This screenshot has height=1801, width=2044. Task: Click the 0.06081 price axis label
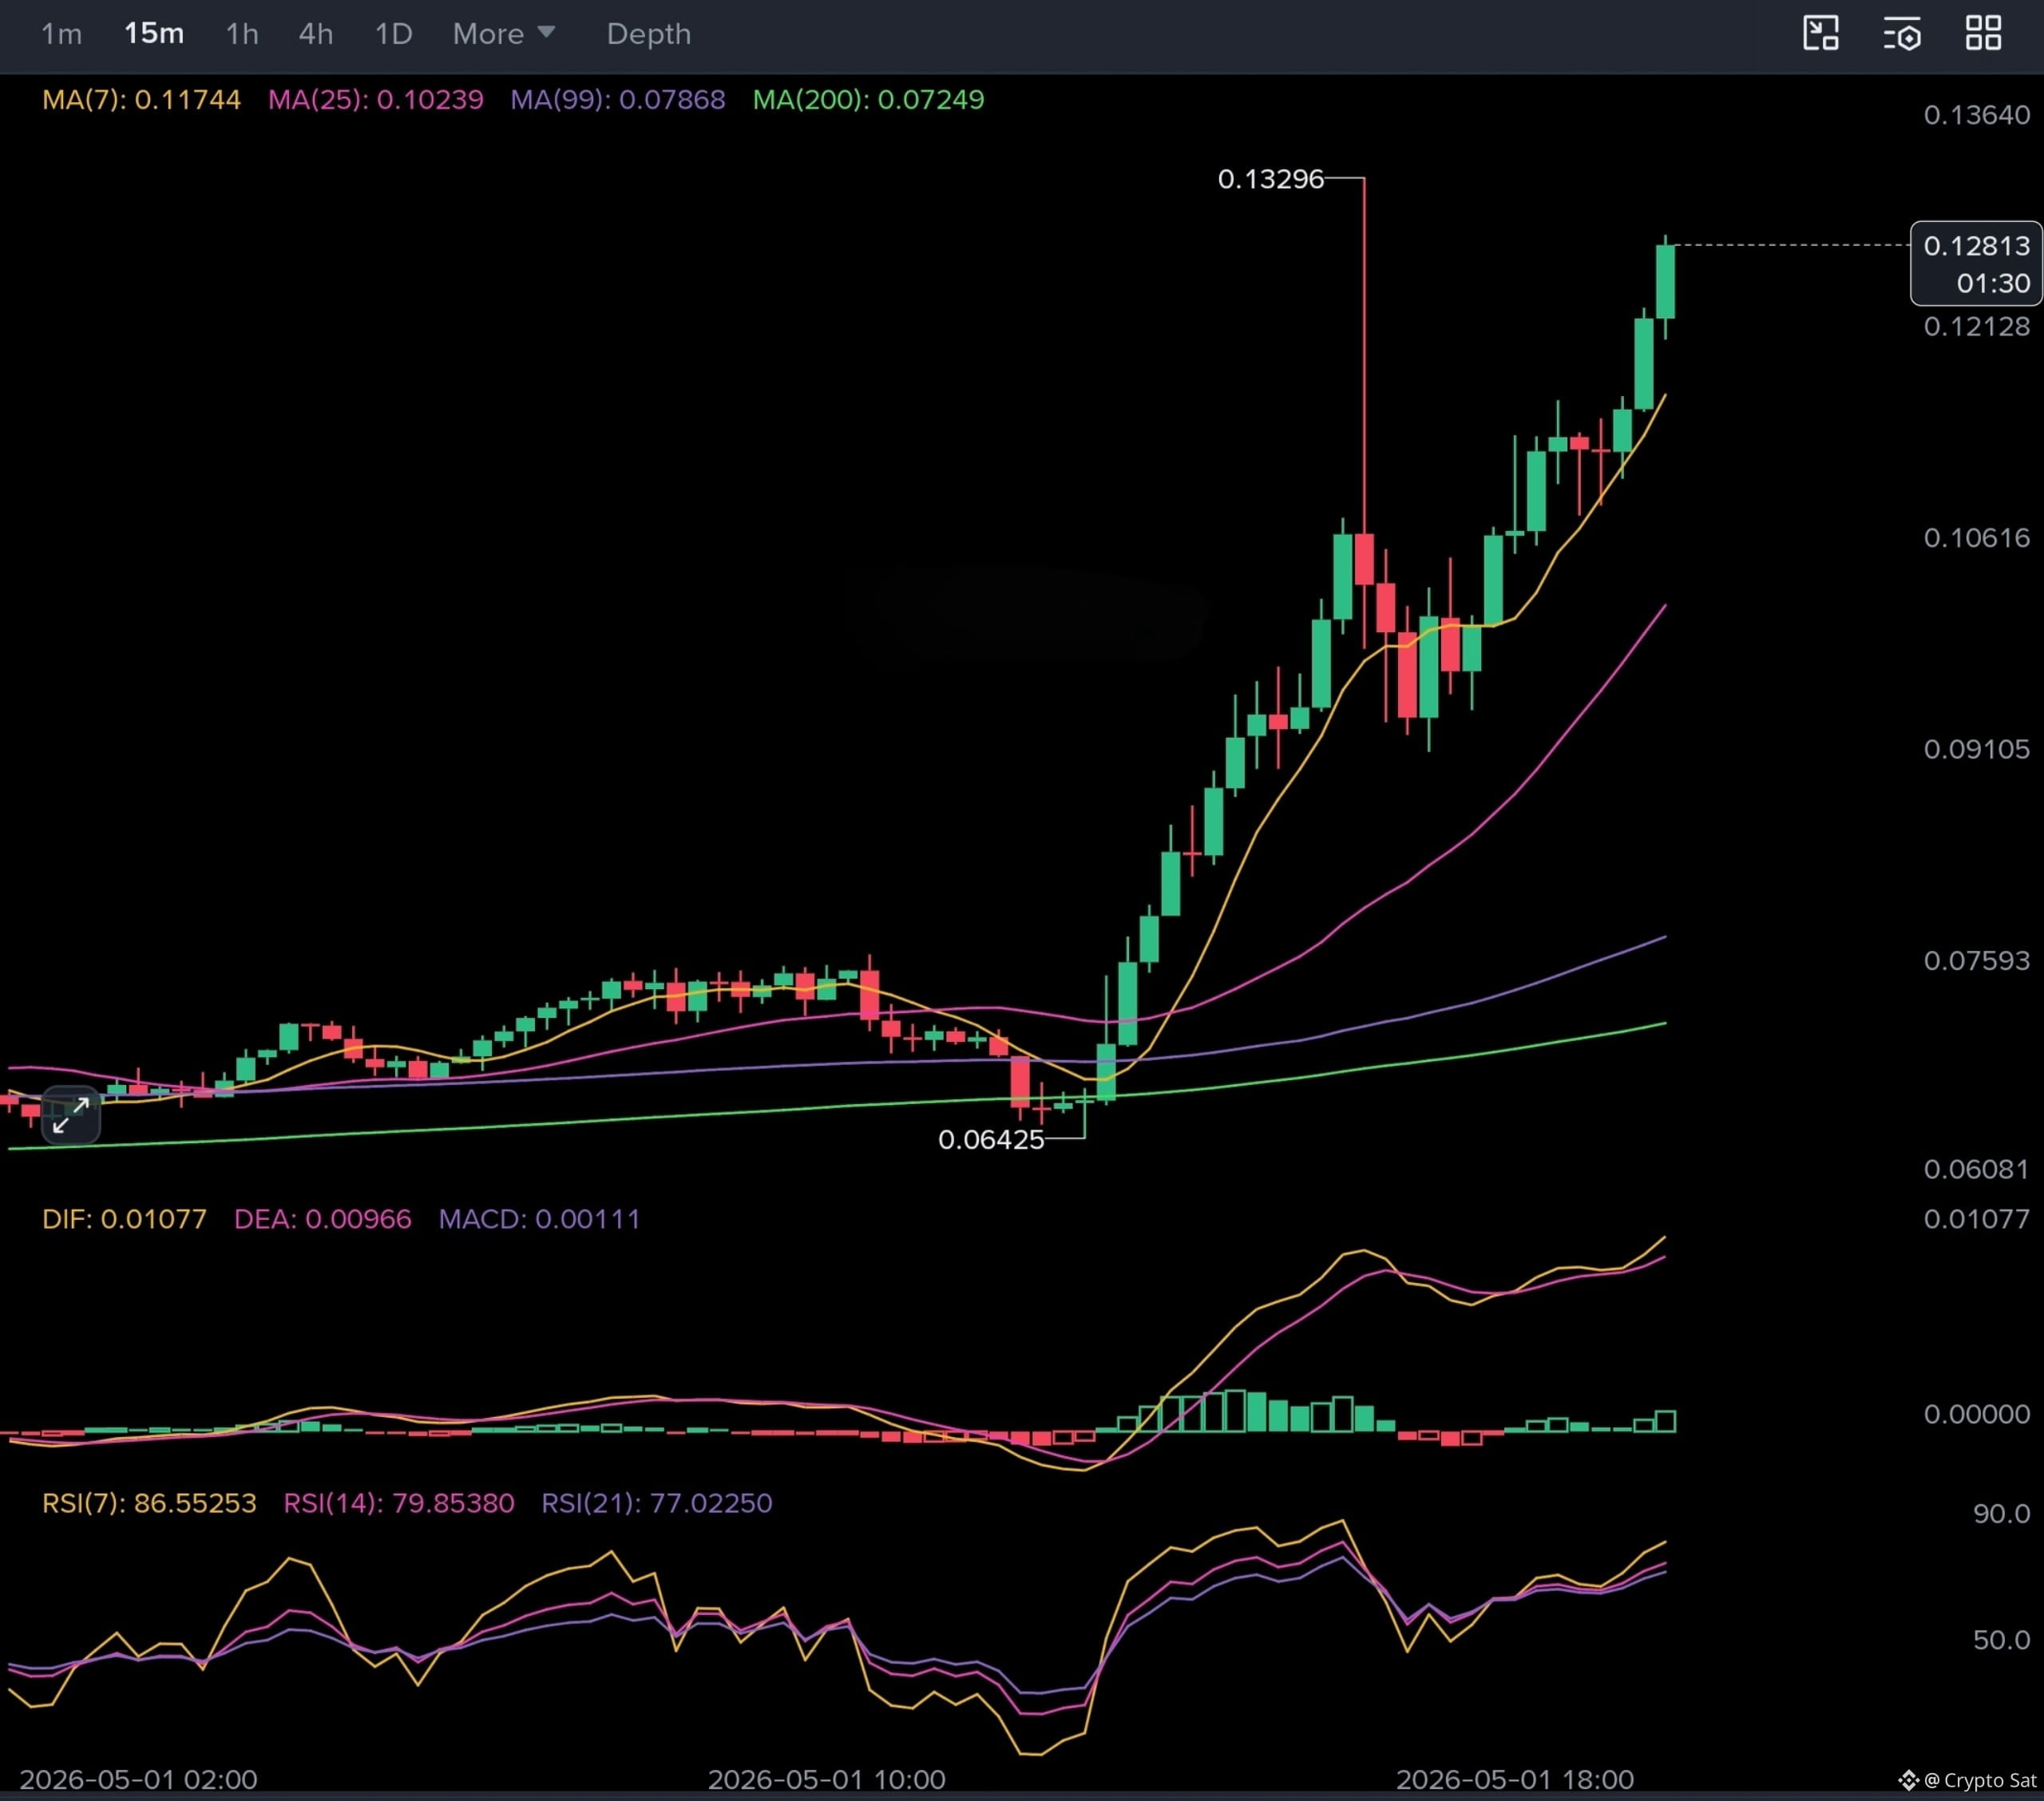(x=1976, y=1169)
